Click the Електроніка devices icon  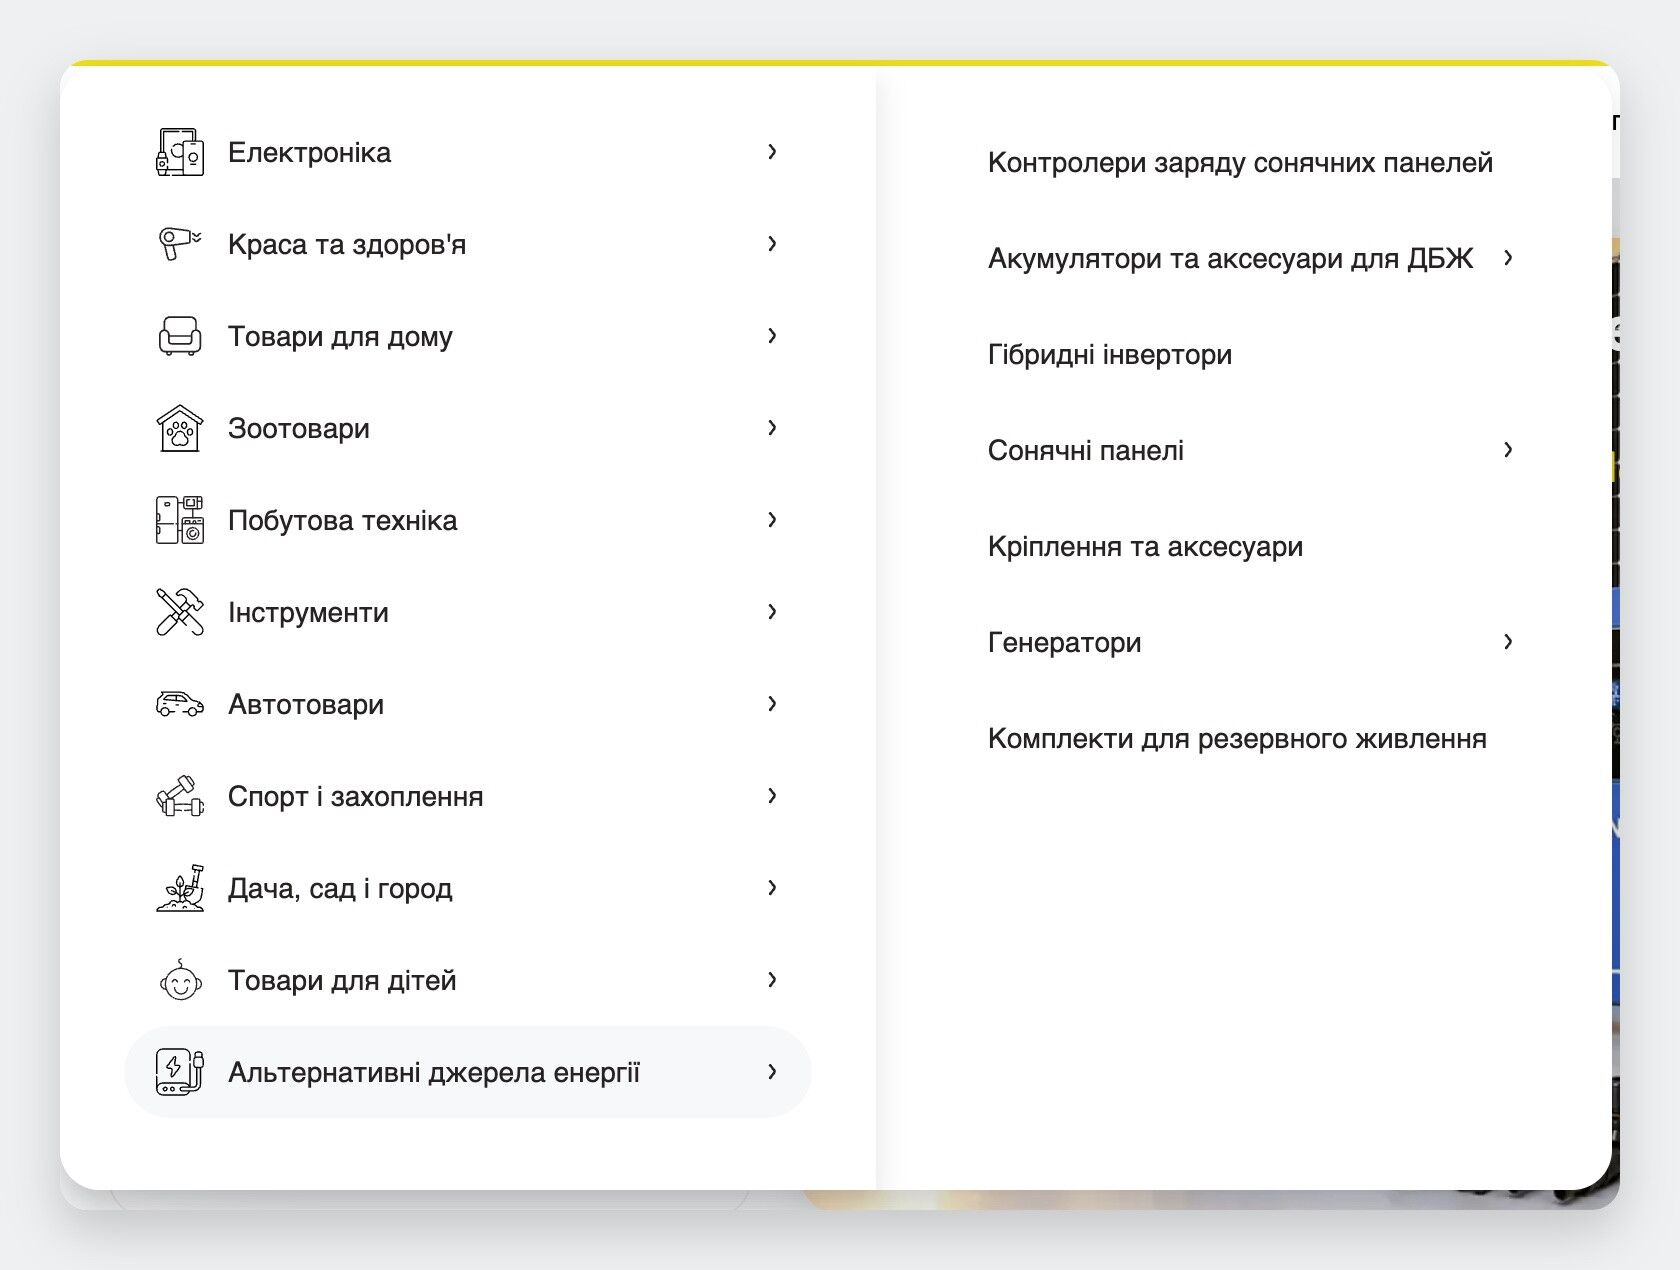coord(180,152)
